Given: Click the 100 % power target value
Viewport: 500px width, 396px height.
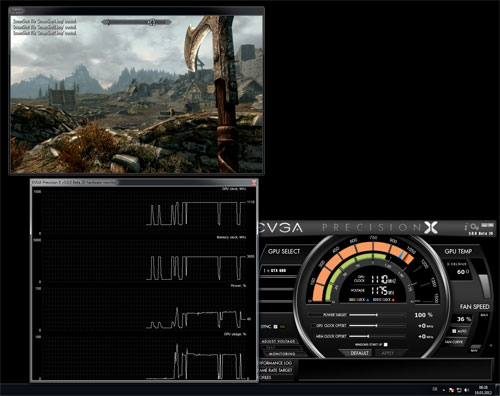Looking at the screenshot, I should [423, 315].
